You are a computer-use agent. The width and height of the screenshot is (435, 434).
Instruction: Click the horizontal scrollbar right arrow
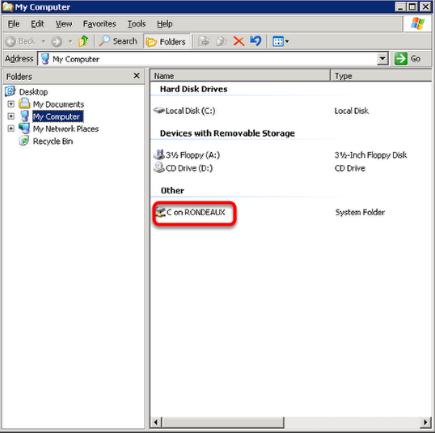pyautogui.click(x=425, y=422)
